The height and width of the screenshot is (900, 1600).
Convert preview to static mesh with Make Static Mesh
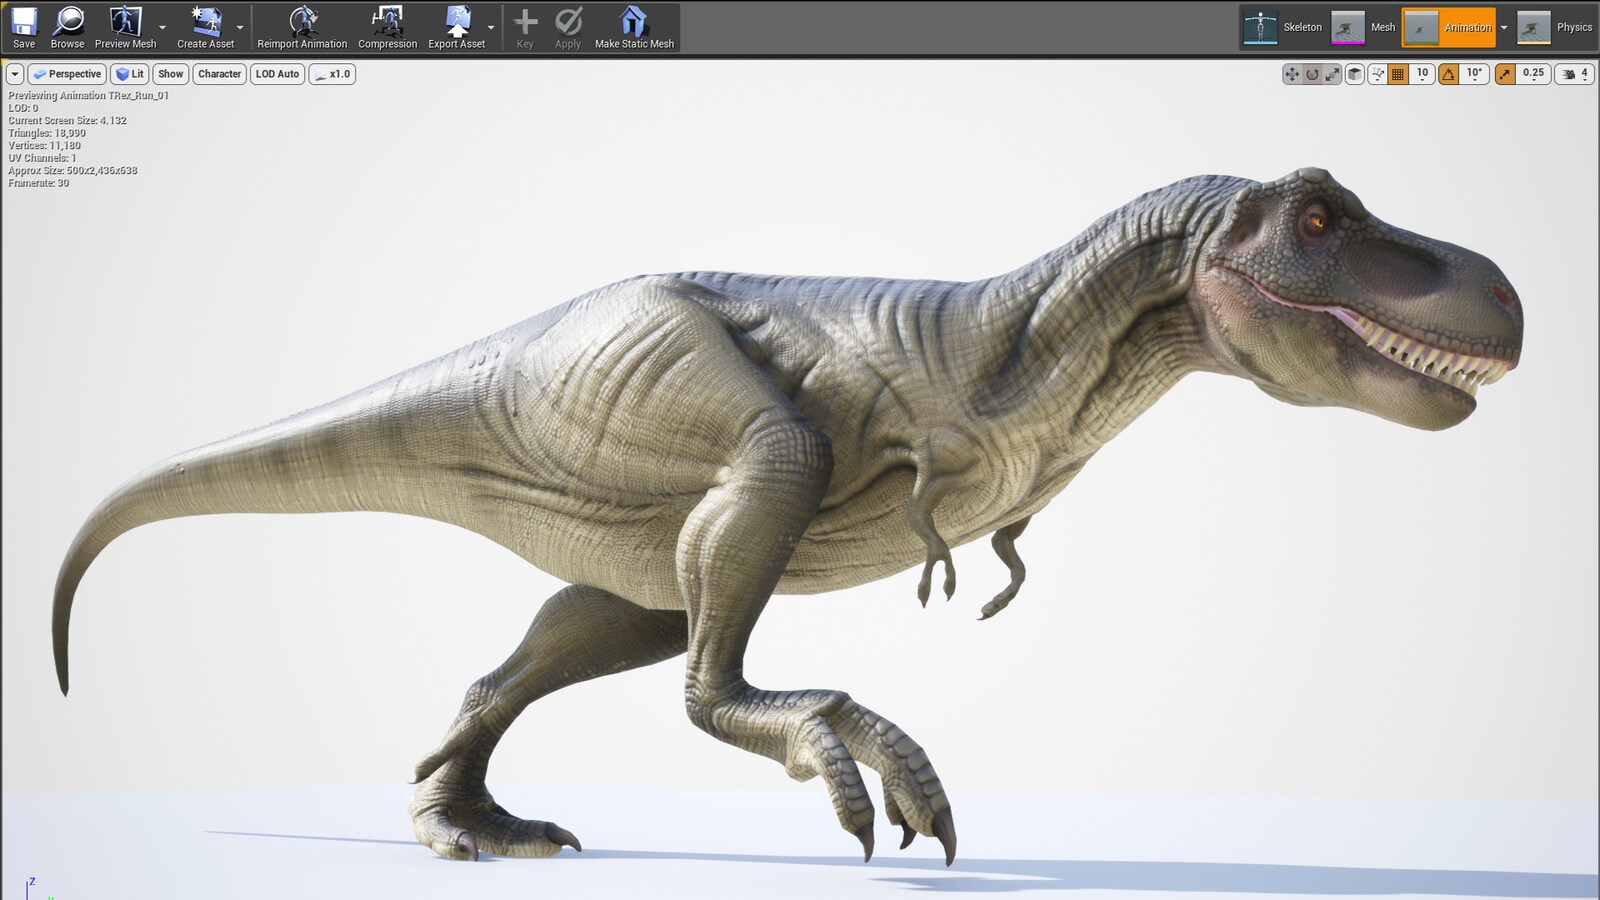tap(632, 27)
